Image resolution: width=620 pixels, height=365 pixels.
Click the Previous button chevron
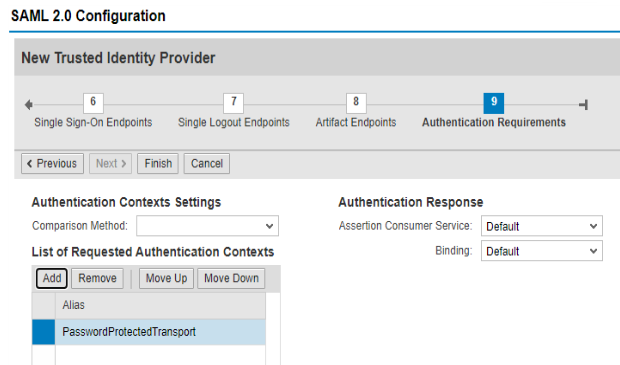pos(29,164)
